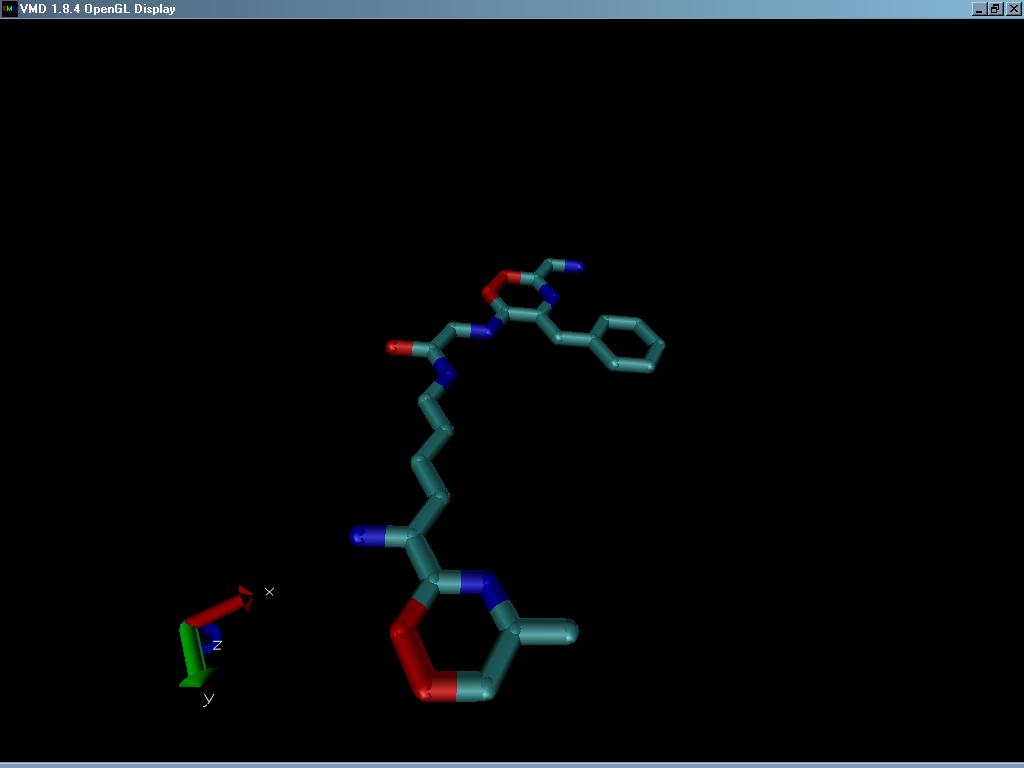Close the VMD OpenGL Display window
Viewport: 1024px width, 768px height.
1012,8
